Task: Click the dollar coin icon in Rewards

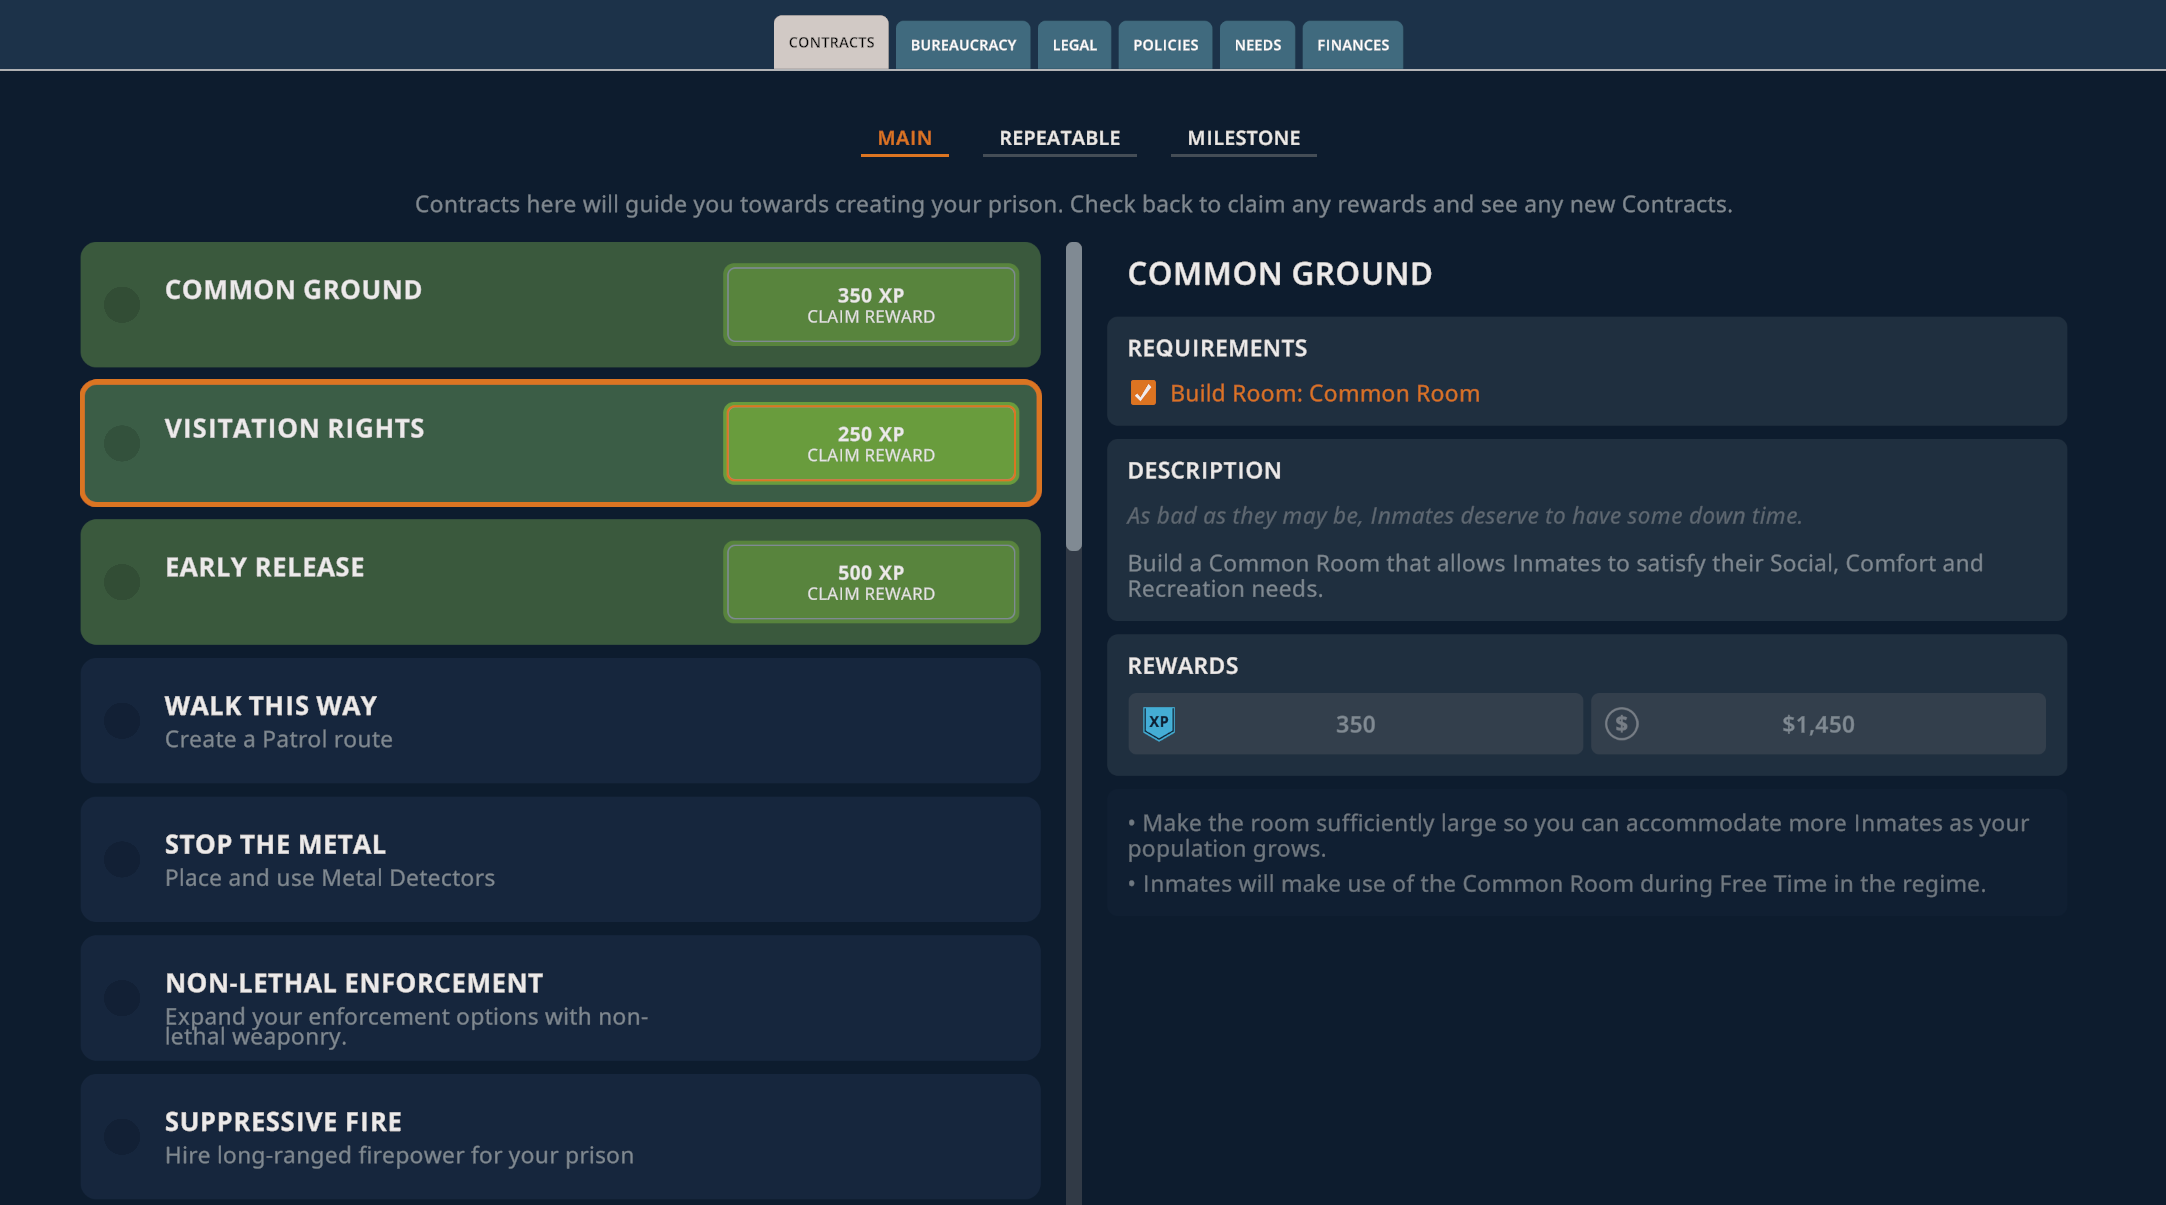Action: (x=1621, y=723)
